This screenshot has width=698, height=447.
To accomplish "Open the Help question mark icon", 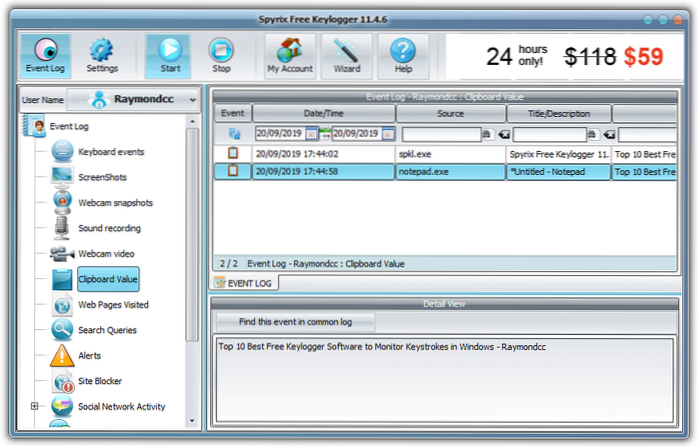I will pyautogui.click(x=402, y=55).
